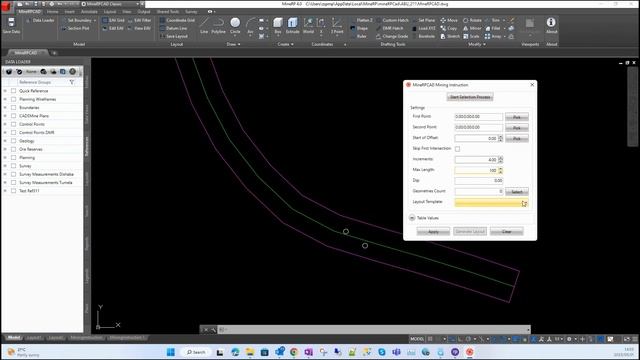Open the Layout Template dropdown

[524, 203]
